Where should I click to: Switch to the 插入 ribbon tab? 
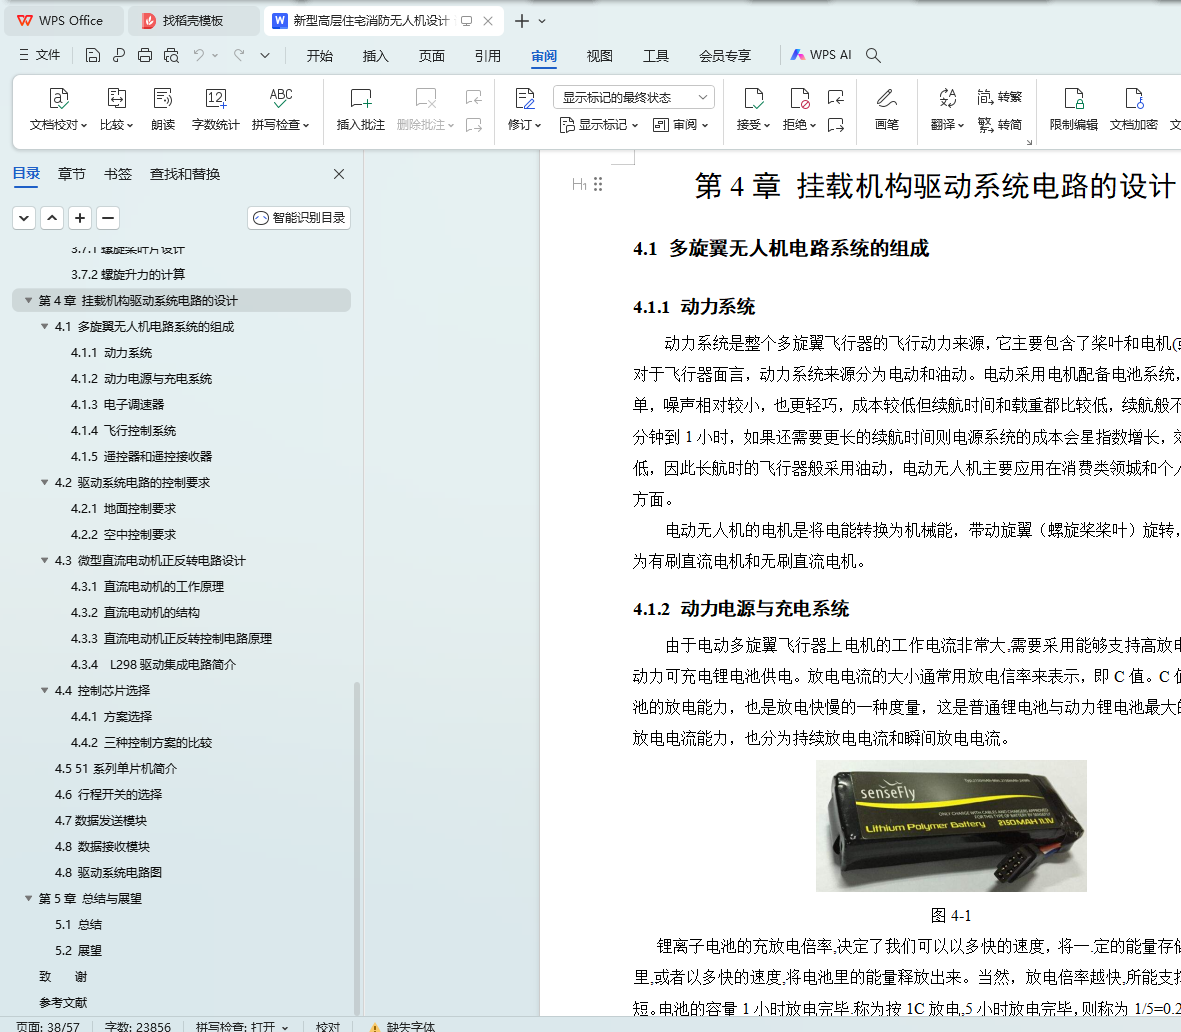[375, 56]
